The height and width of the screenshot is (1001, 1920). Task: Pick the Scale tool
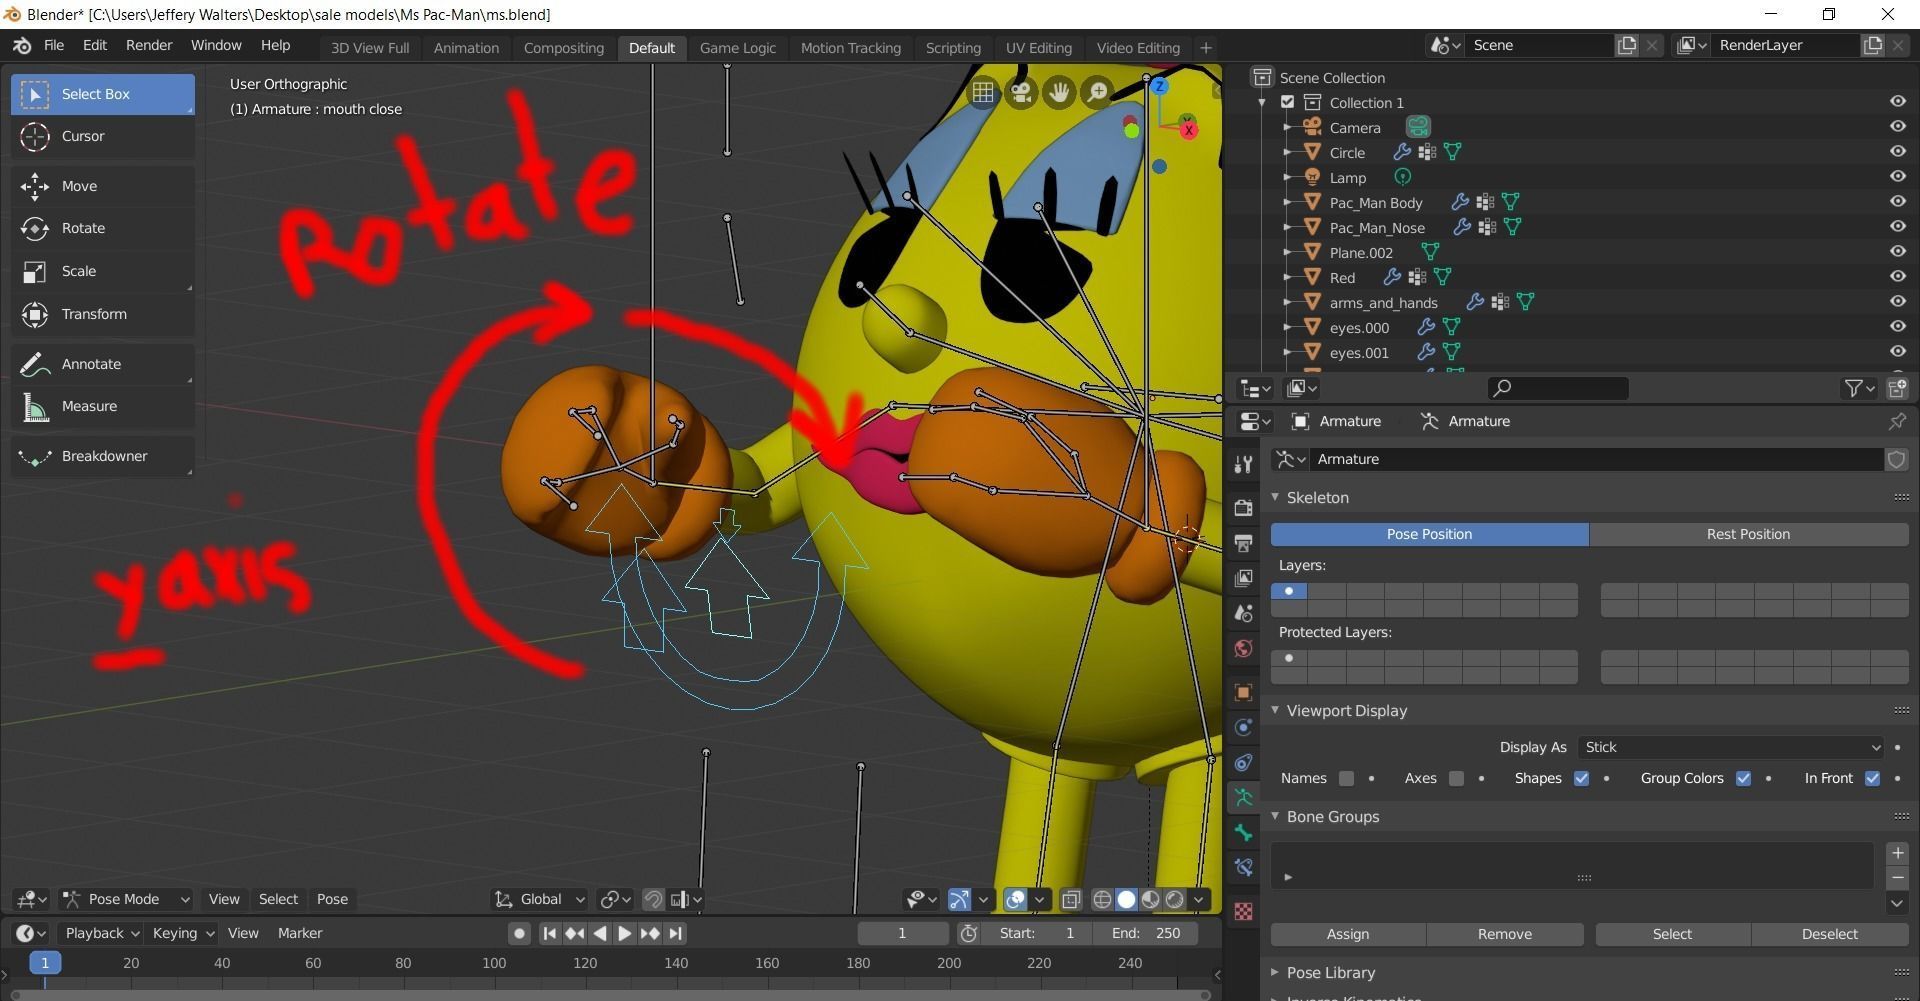(102, 271)
